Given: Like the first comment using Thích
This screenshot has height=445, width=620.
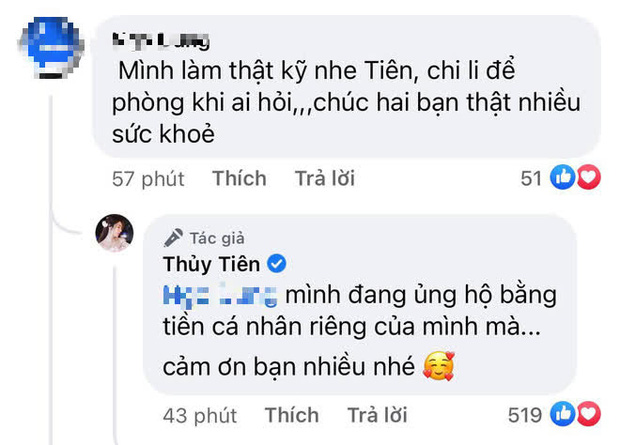Looking at the screenshot, I should coord(239,179).
